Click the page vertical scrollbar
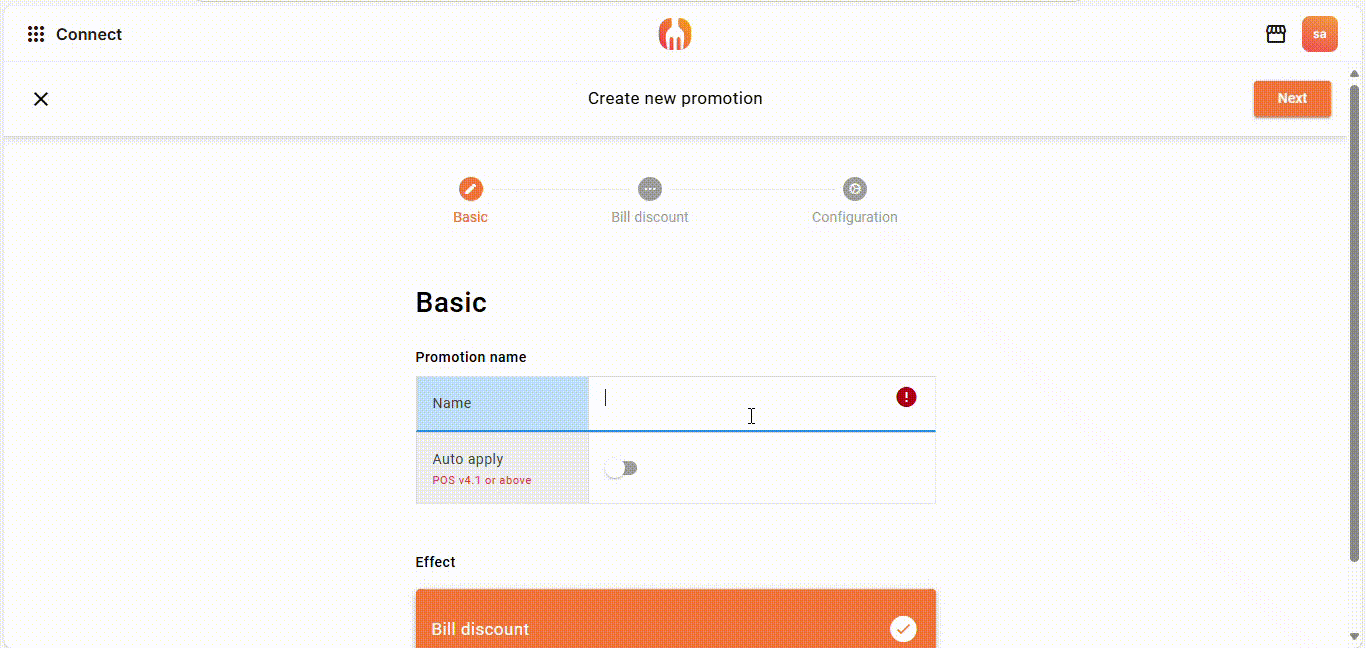The width and height of the screenshot is (1366, 648). pos(1355,320)
